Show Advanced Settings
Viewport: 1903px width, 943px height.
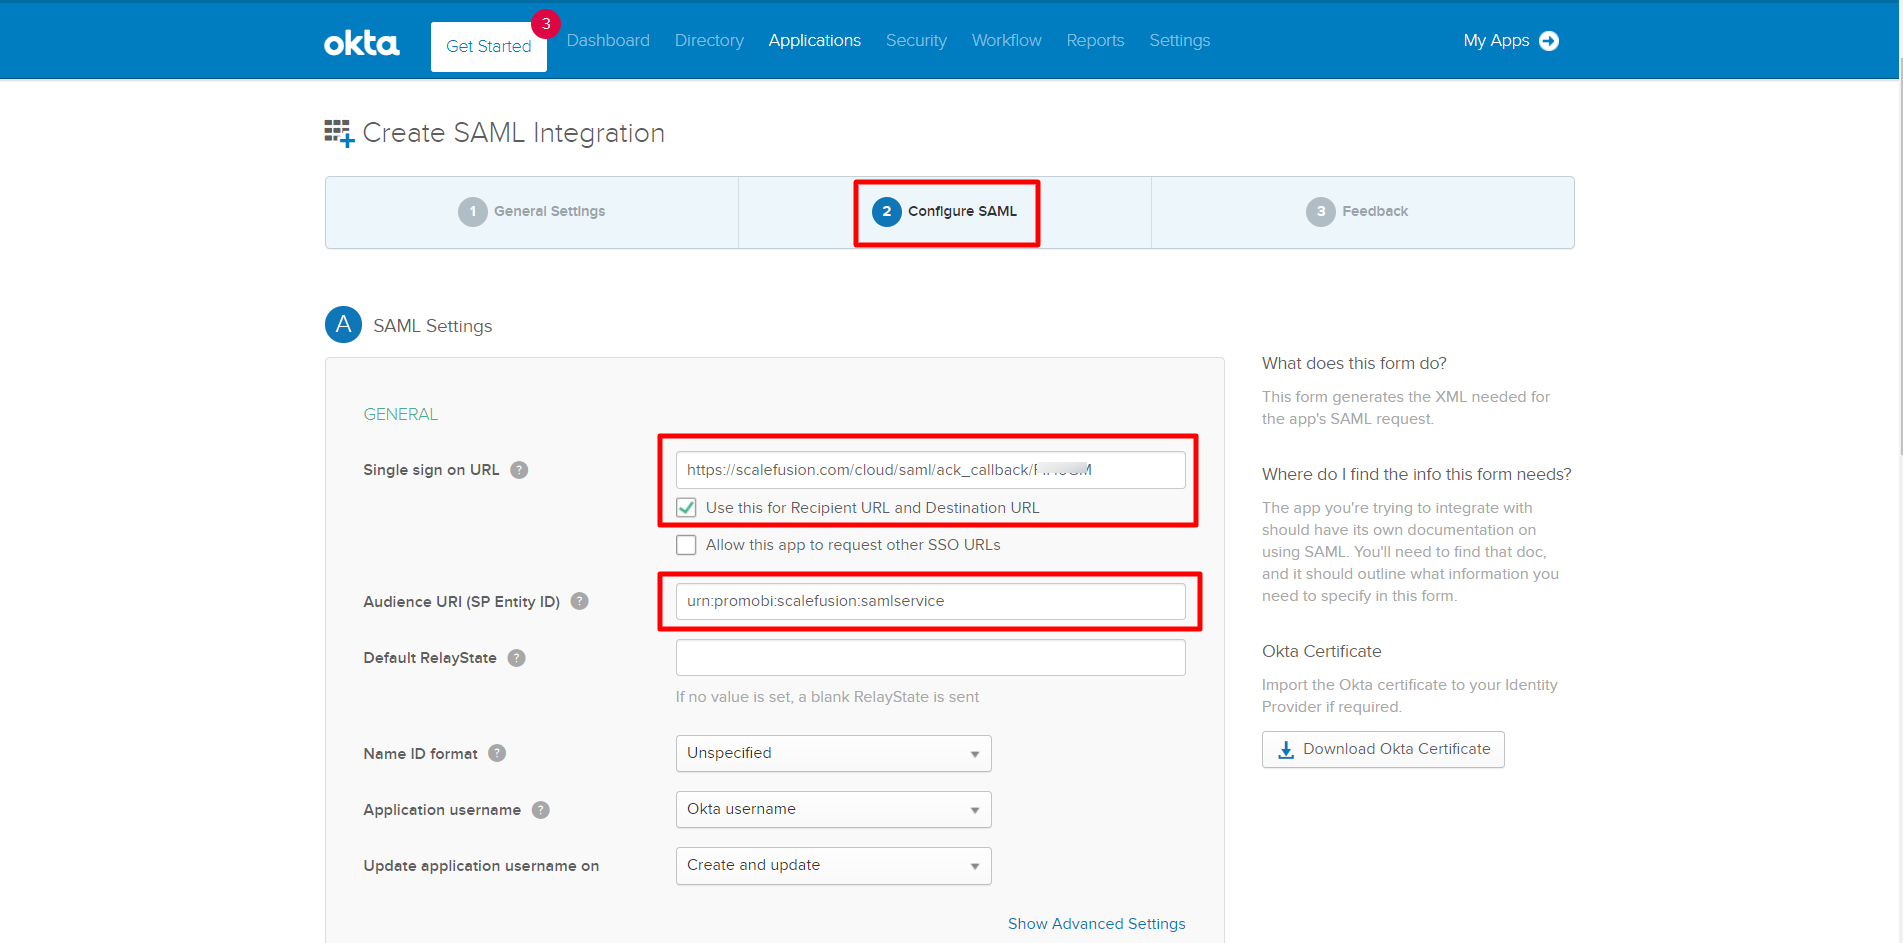pos(1096,924)
